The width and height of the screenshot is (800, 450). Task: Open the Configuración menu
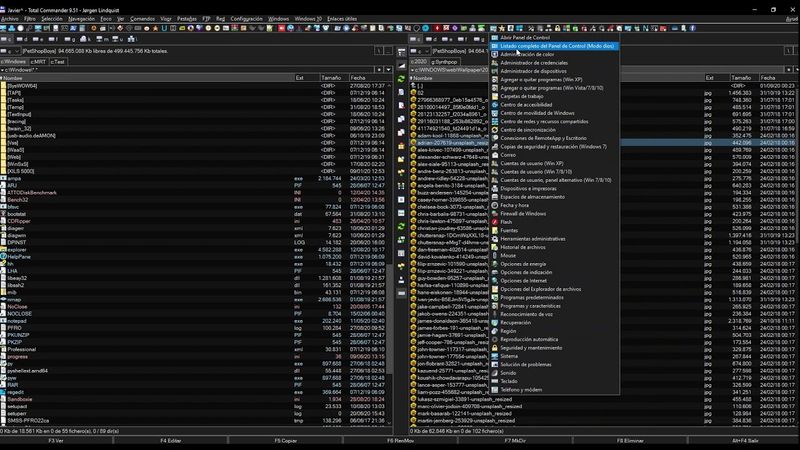pos(246,19)
